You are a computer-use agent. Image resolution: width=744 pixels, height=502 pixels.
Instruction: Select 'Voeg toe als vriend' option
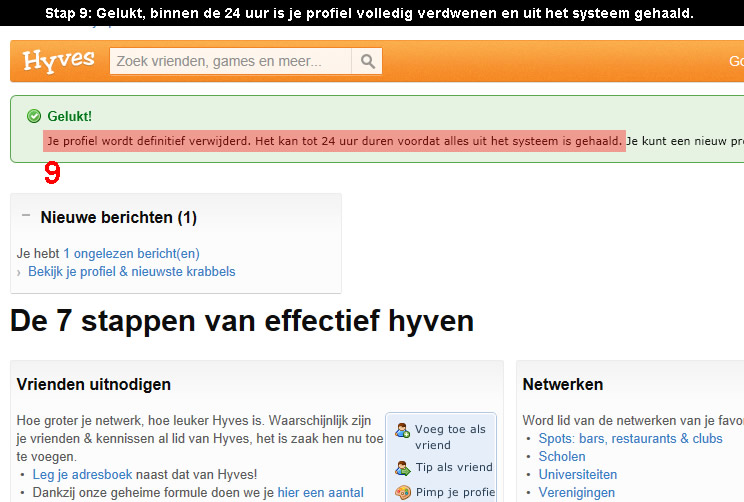[x=450, y=437]
